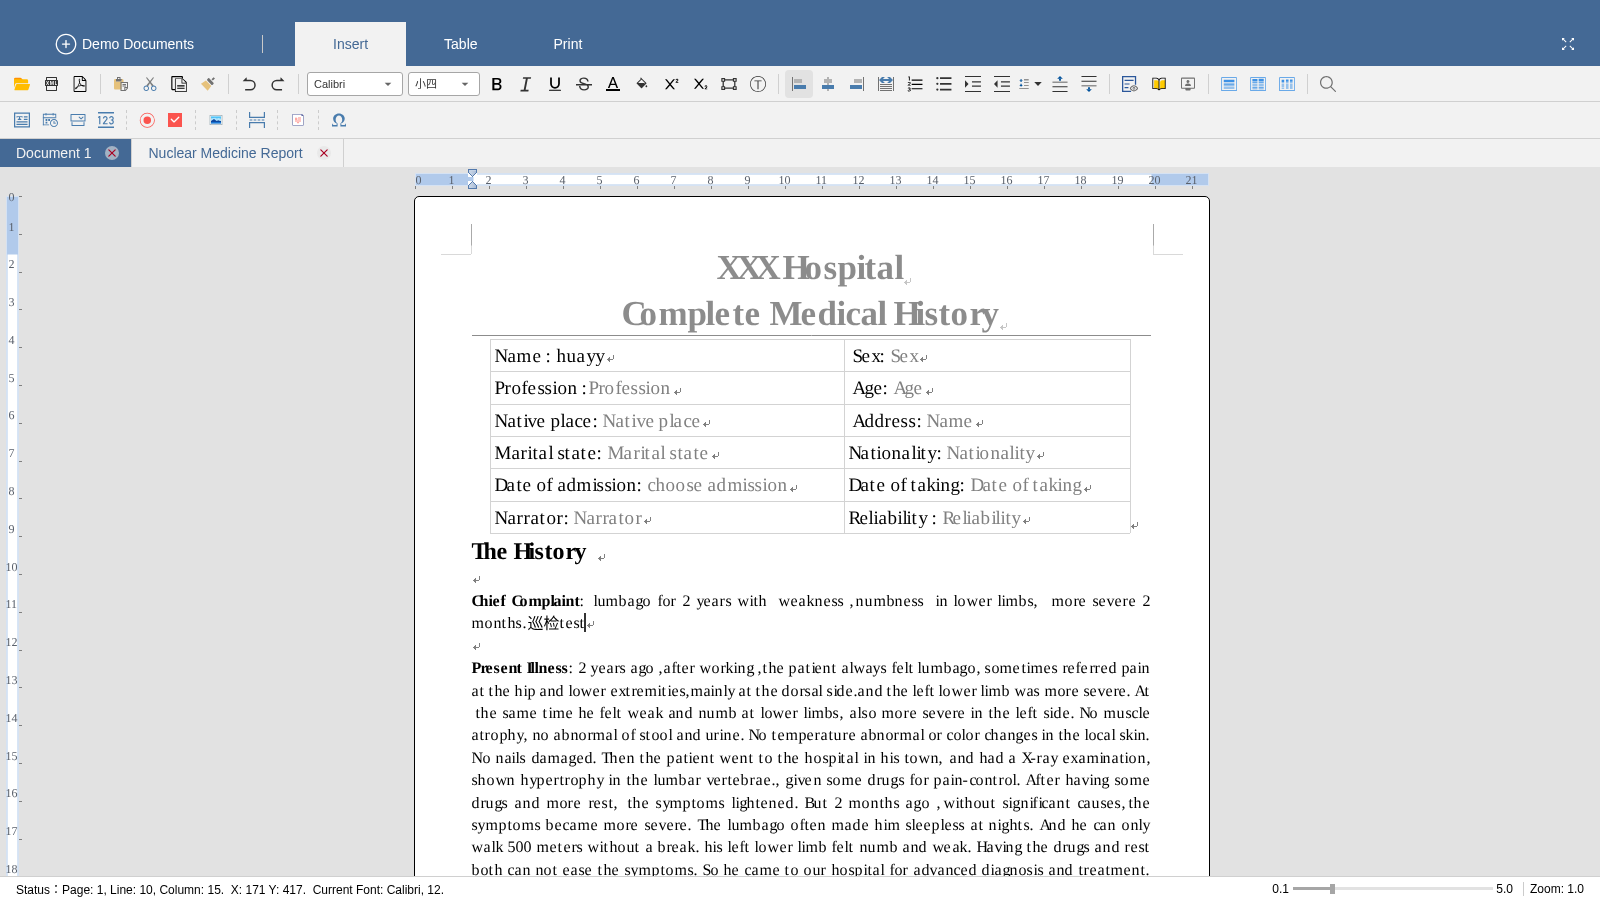Insert a date time field control
This screenshot has height=900, width=1600.
tap(50, 120)
